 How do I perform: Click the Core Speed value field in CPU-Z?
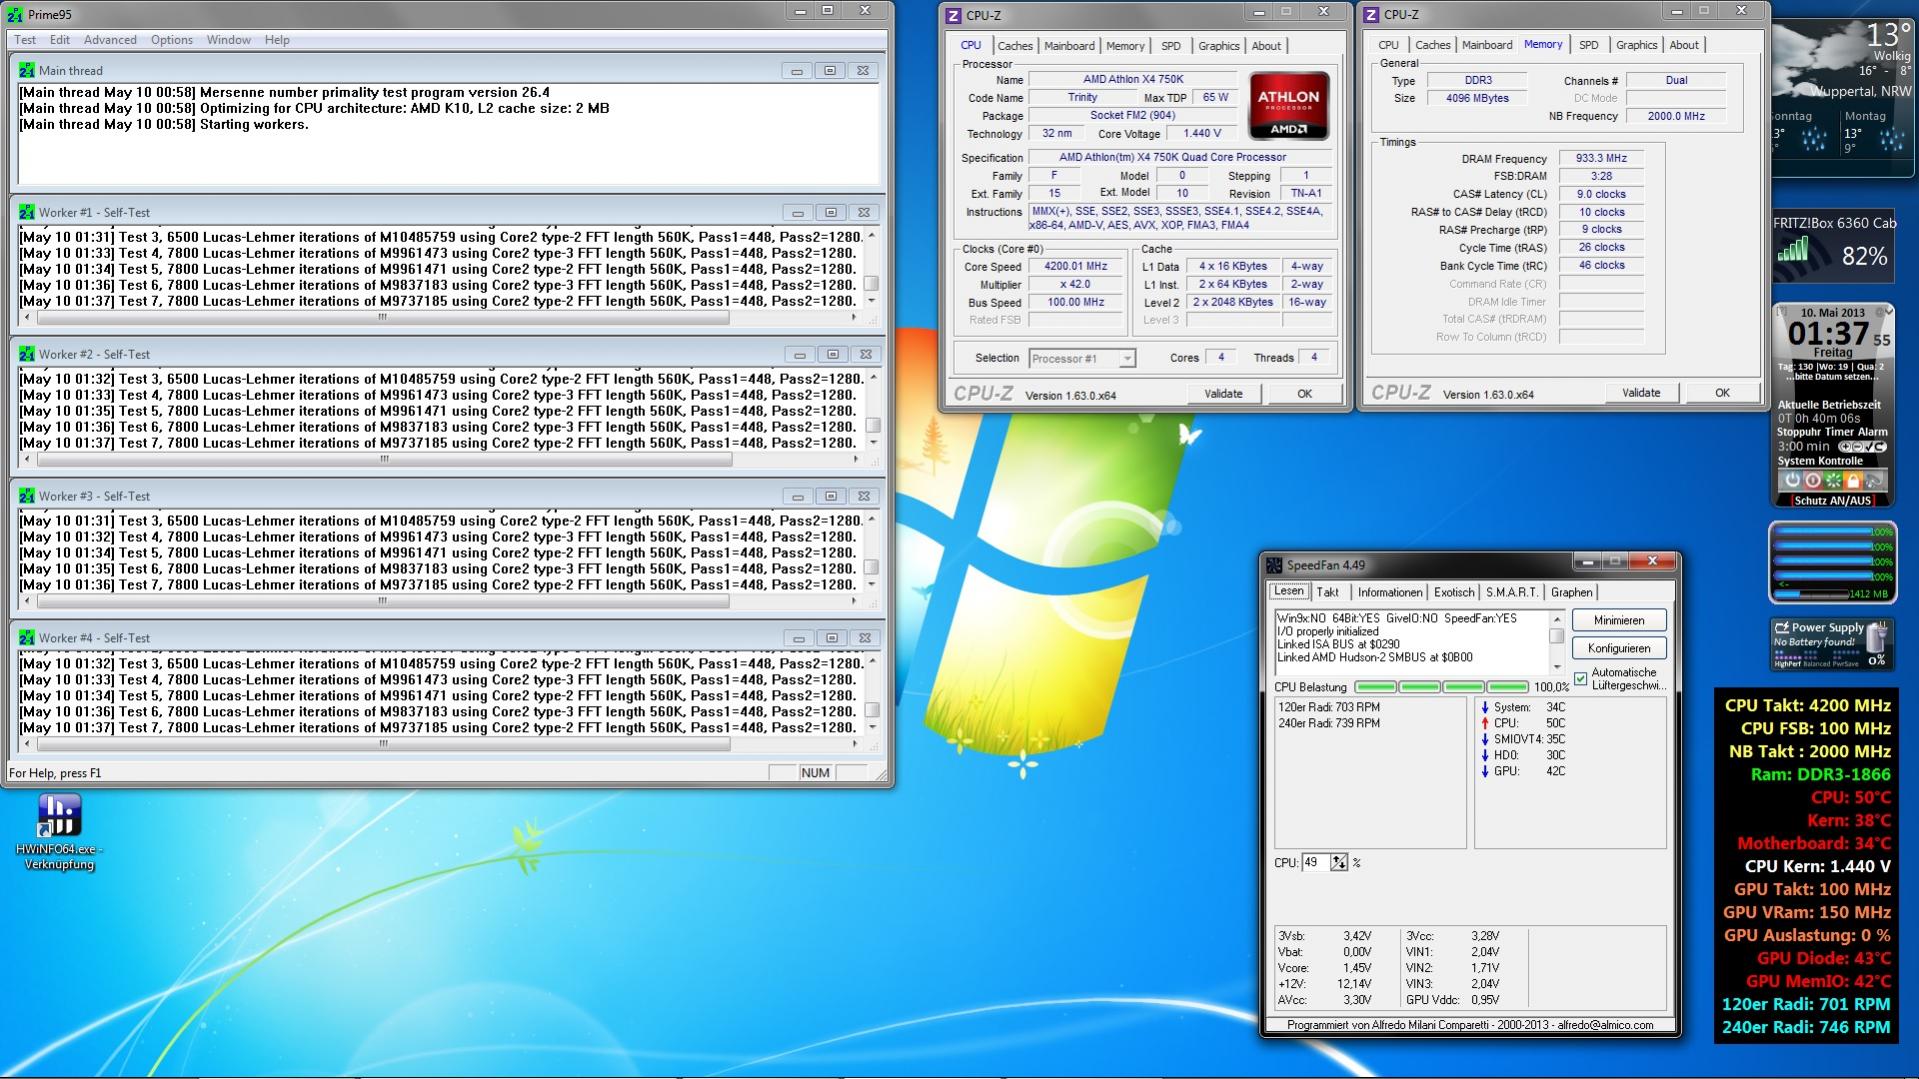click(x=1076, y=267)
